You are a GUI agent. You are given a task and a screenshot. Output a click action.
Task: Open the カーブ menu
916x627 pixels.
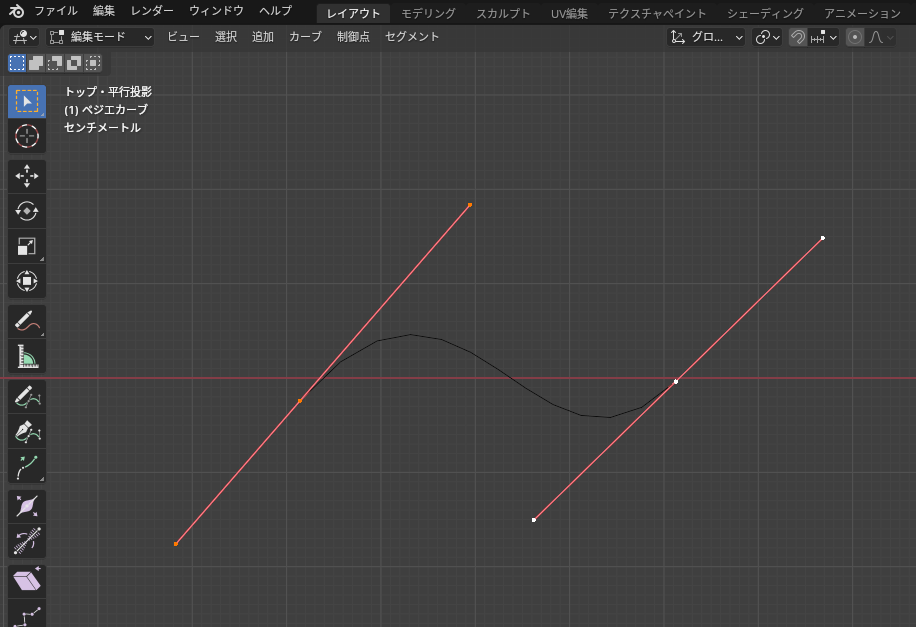coord(306,37)
